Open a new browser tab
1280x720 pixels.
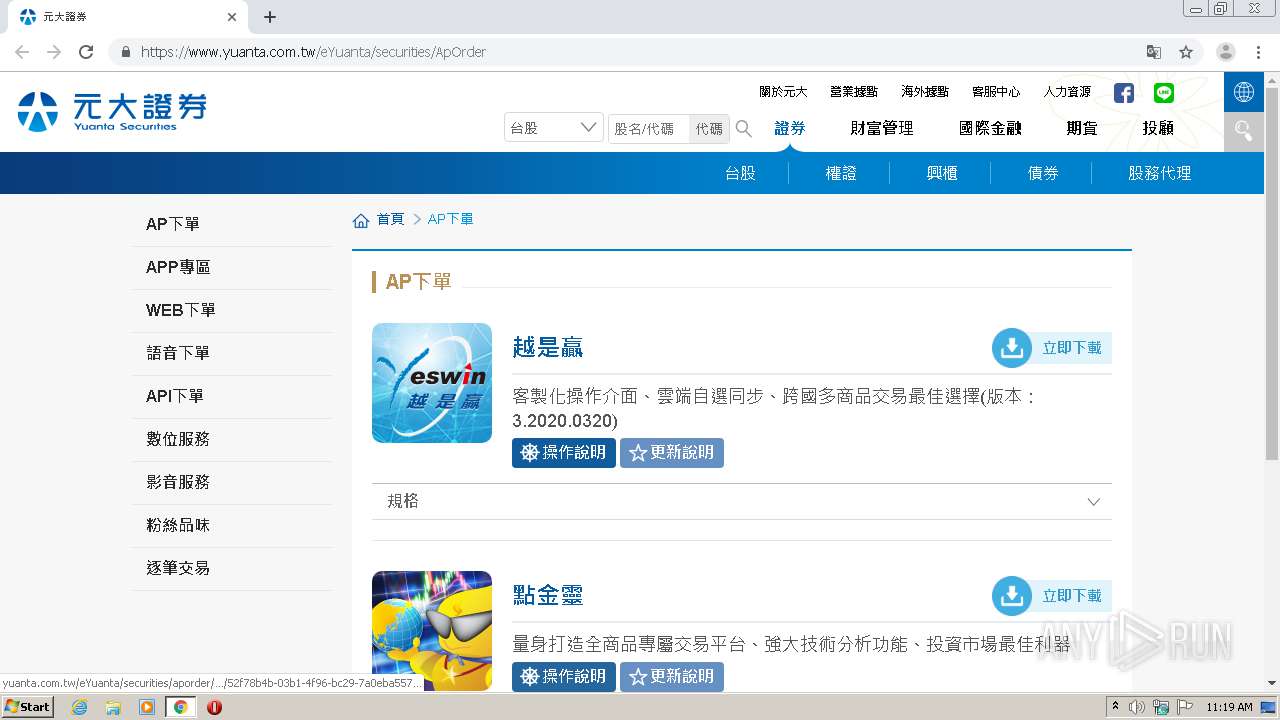[270, 17]
